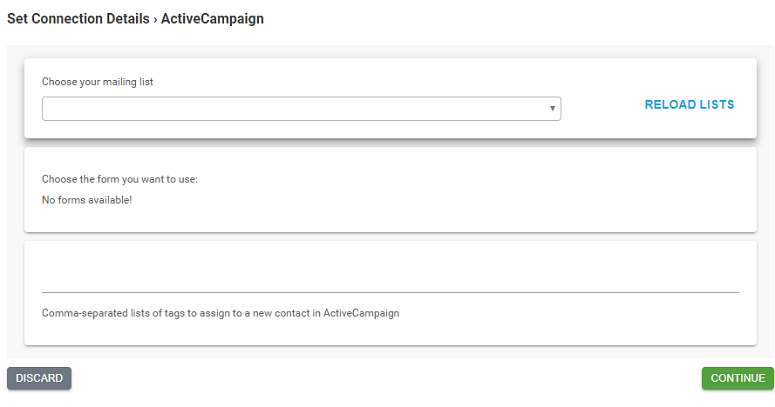Click the white area between Discard and Continue
Image resolution: width=775 pixels, height=407 pixels.
[386, 378]
